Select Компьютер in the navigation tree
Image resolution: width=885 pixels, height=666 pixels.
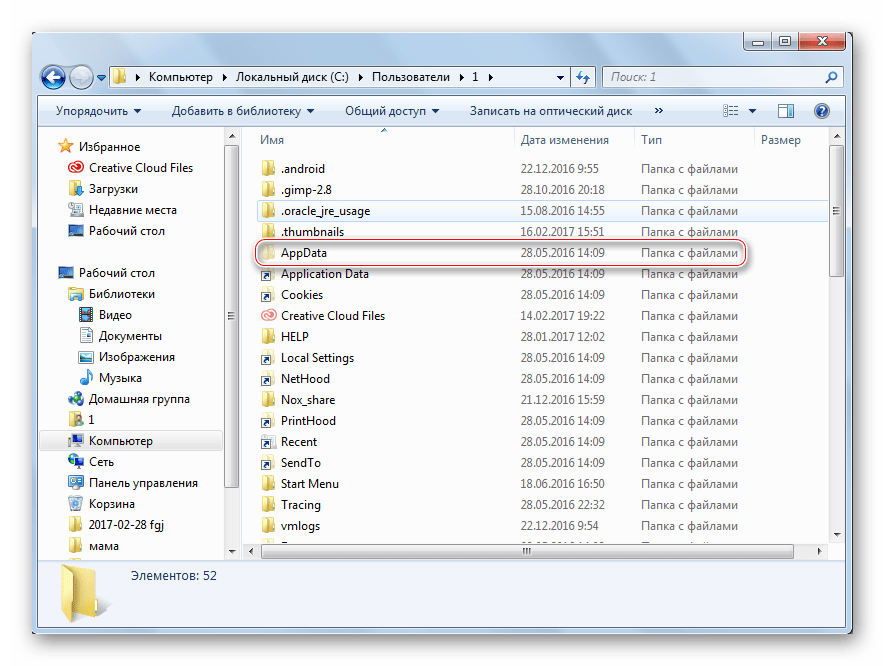coord(120,441)
